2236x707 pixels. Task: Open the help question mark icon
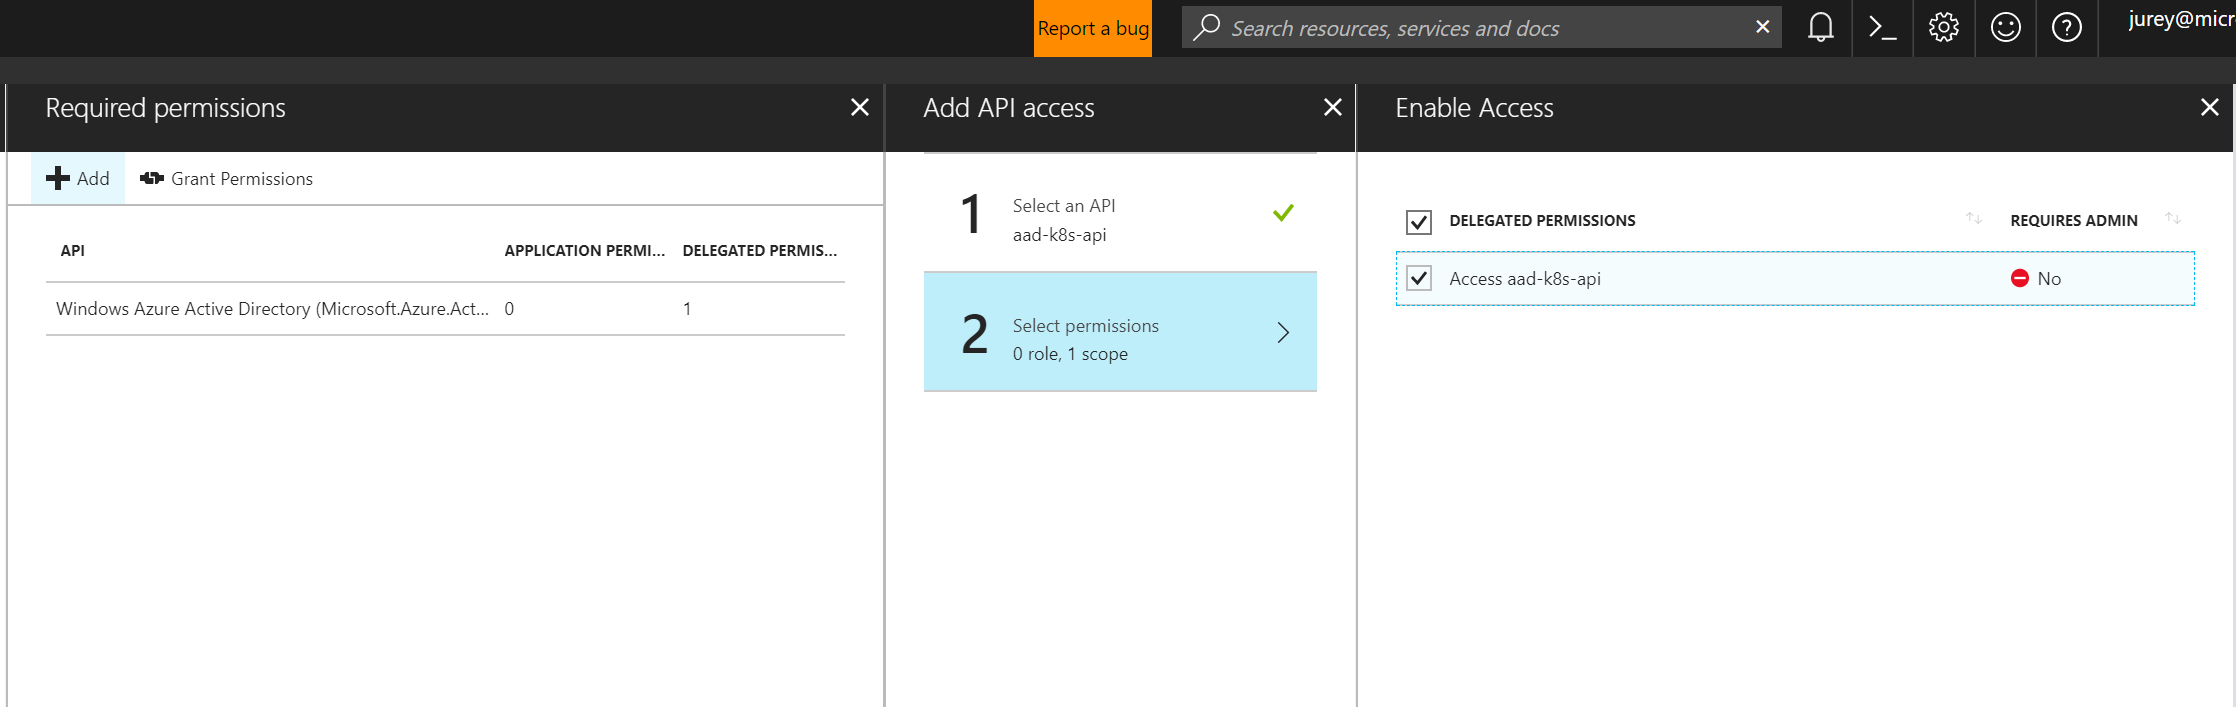[2066, 28]
